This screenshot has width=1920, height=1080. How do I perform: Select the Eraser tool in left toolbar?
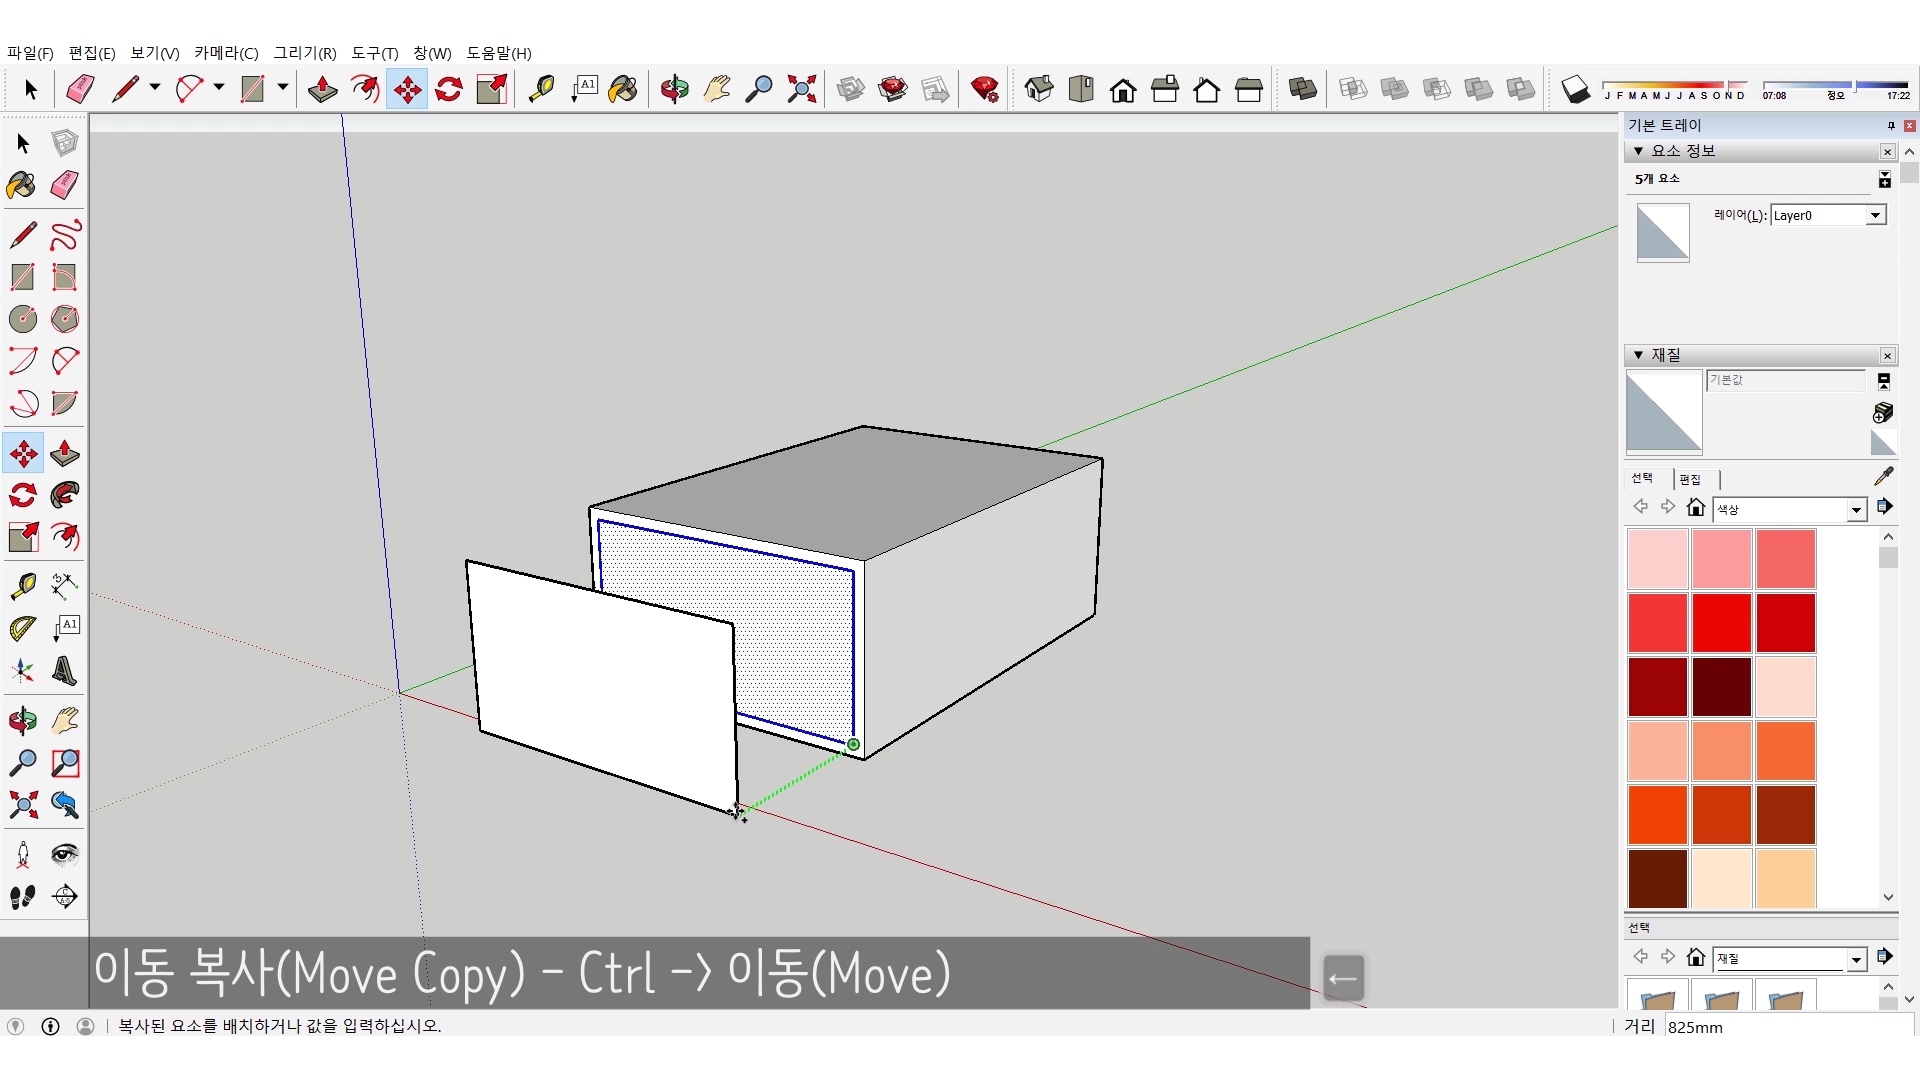click(65, 185)
